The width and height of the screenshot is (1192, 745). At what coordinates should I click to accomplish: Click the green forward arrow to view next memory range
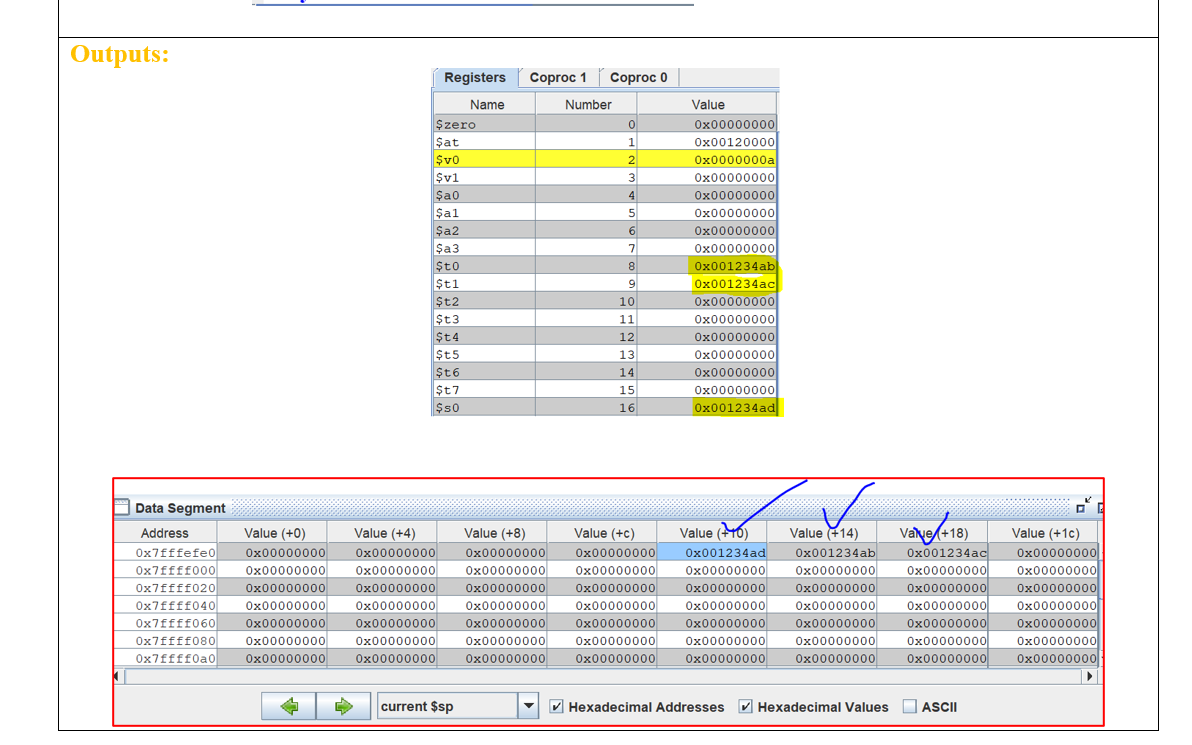pyautogui.click(x=343, y=706)
